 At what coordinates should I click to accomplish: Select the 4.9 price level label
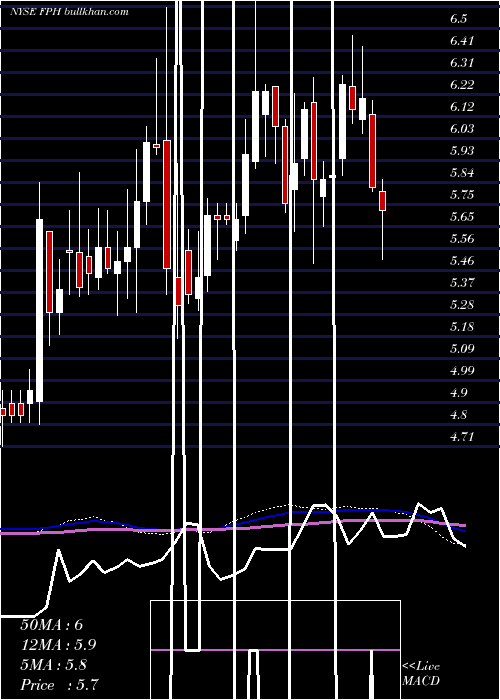coord(459,393)
